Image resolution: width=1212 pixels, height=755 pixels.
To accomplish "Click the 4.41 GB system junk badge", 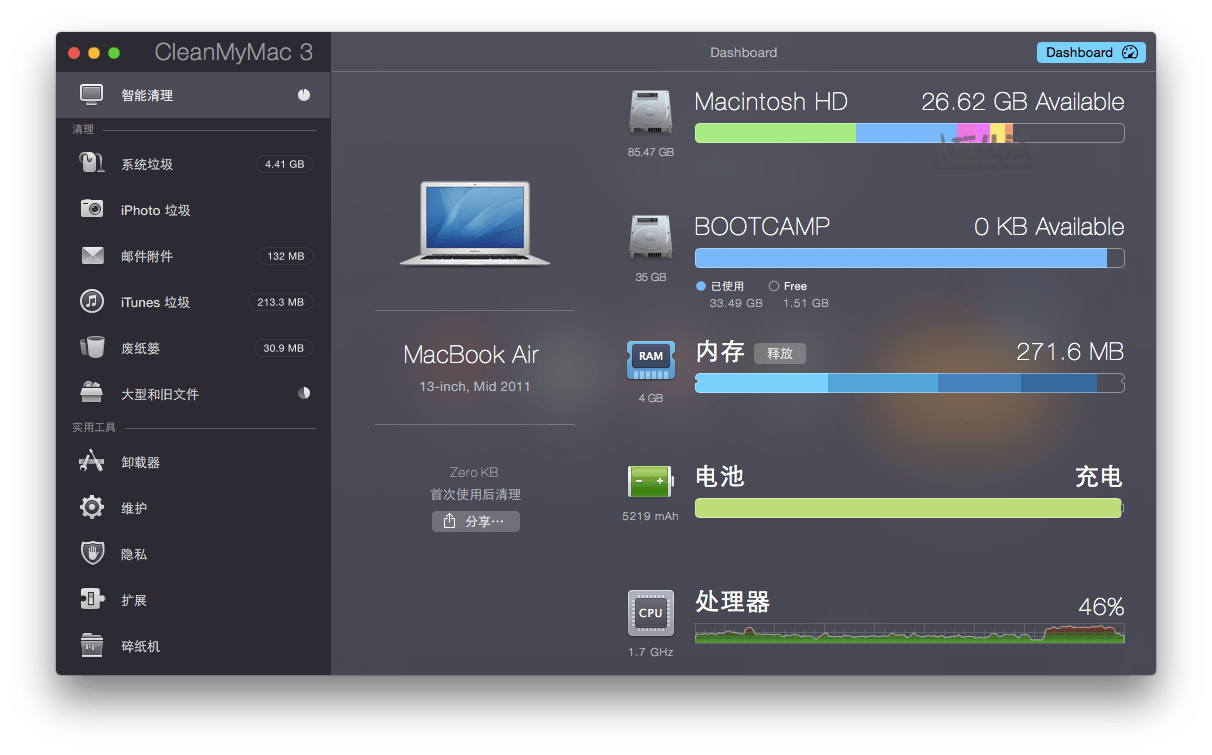I will [x=284, y=164].
